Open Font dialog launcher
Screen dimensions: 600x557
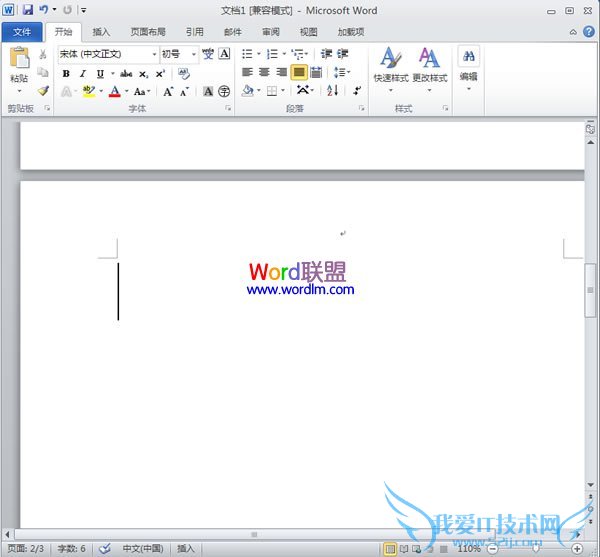pyautogui.click(x=228, y=108)
